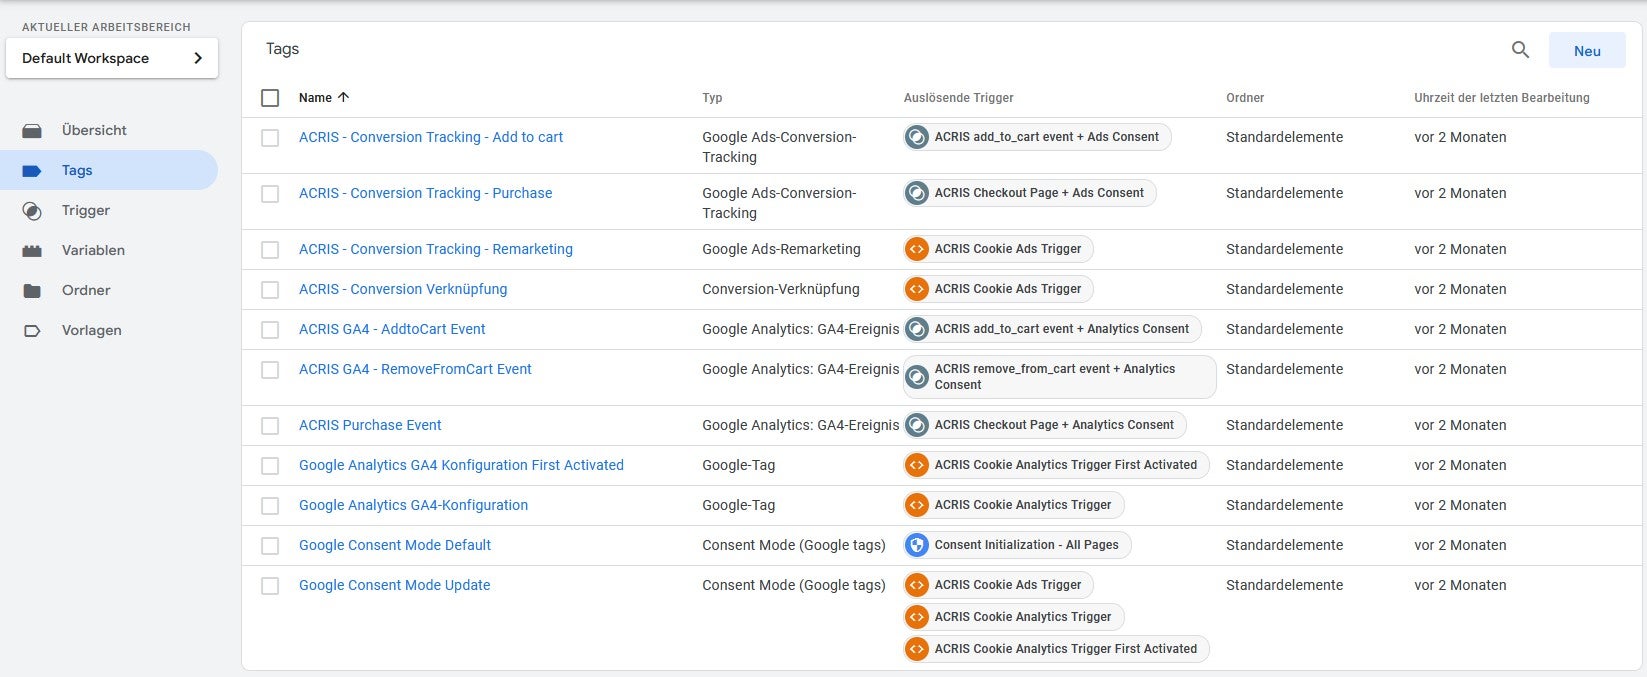The width and height of the screenshot is (1647, 677).
Task: Open ACRIS GA4 - AddtoCart Event tag
Action: [x=392, y=329]
